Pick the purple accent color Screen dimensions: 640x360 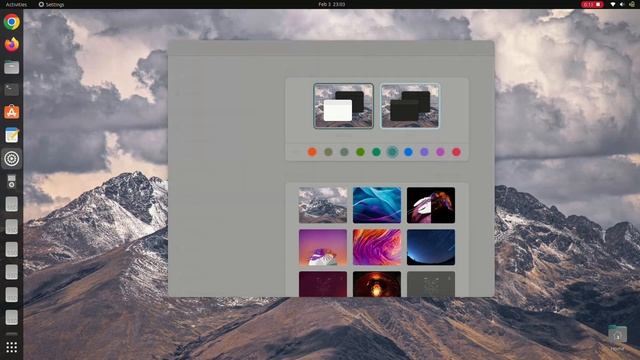click(424, 152)
